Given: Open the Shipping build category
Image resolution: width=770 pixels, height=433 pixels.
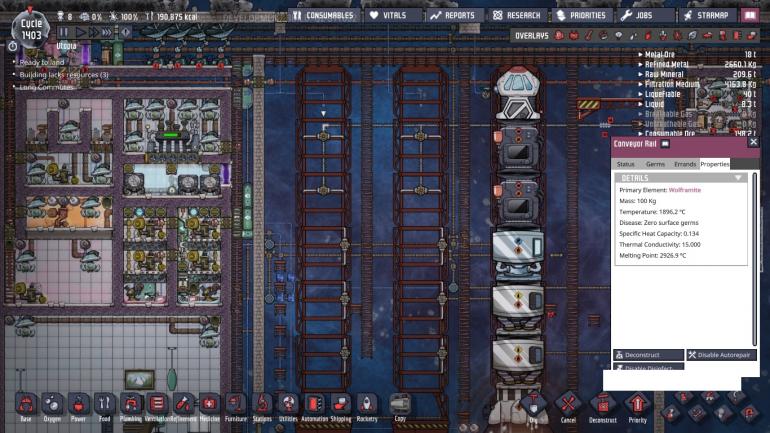Looking at the screenshot, I should (341, 406).
